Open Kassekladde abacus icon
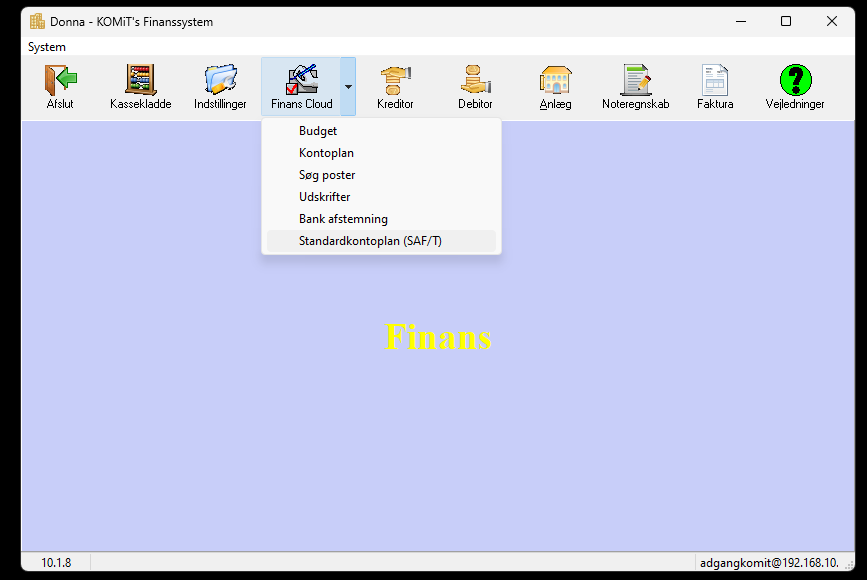The image size is (867, 580). point(140,80)
